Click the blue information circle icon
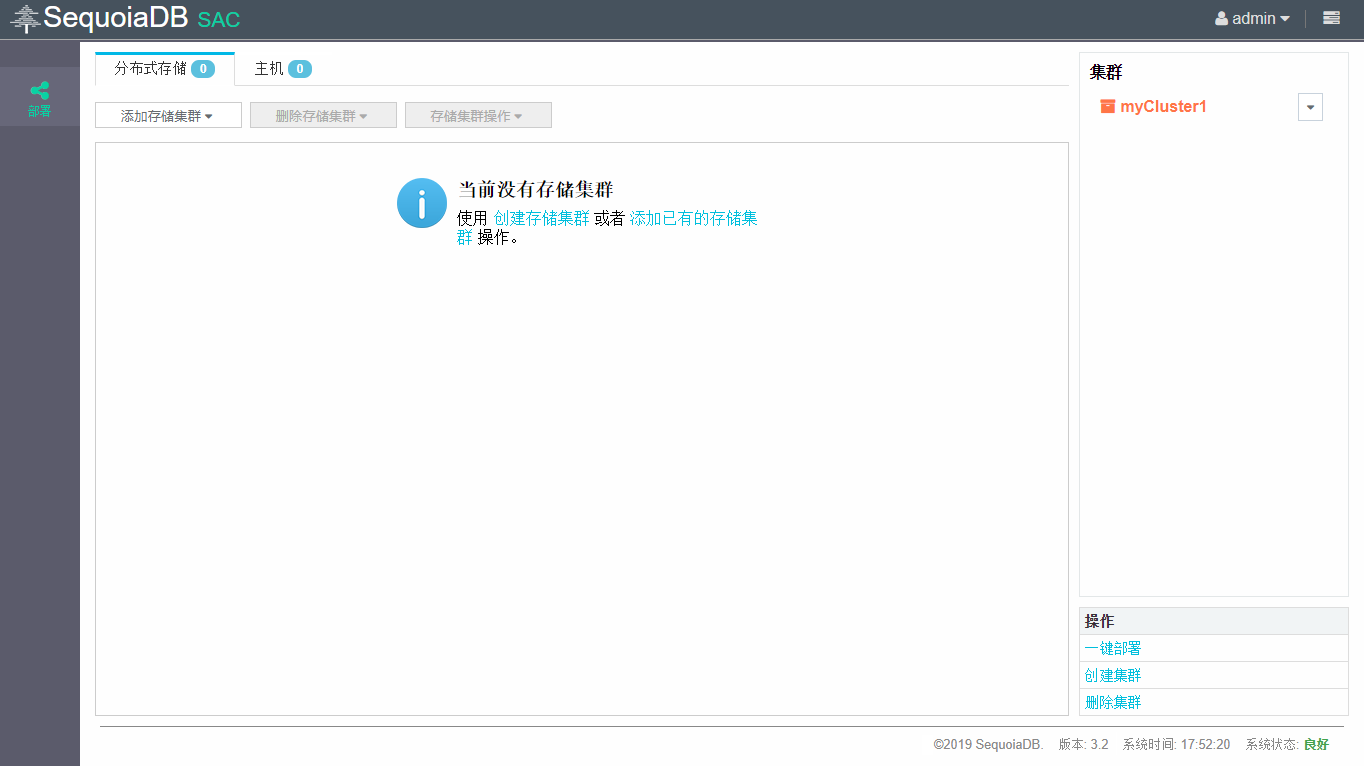 tap(421, 203)
